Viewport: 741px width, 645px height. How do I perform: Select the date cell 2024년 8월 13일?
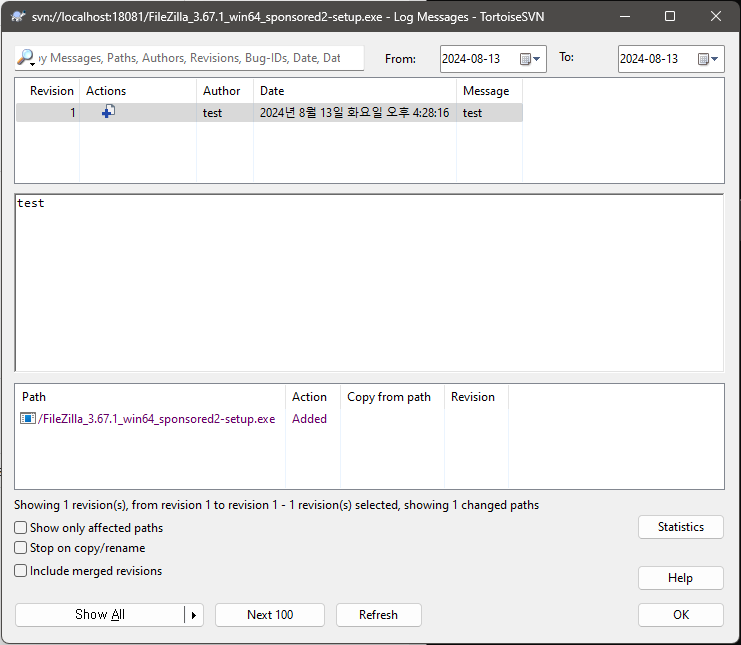coord(354,113)
